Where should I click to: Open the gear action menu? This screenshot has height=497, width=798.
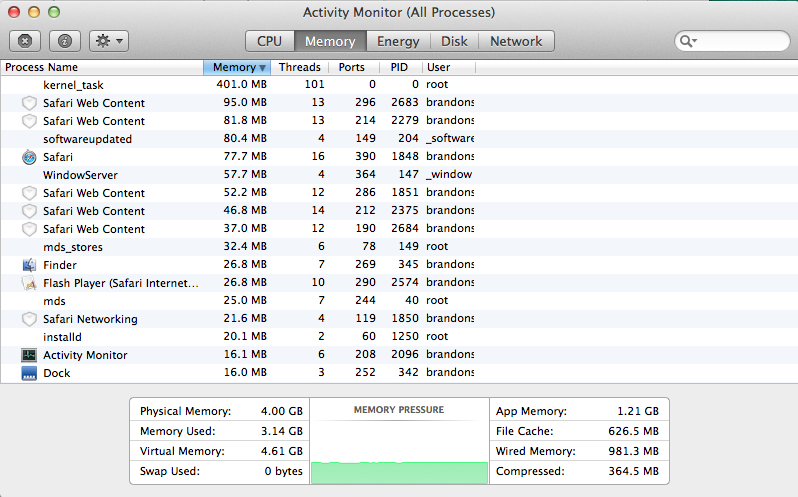pos(109,41)
